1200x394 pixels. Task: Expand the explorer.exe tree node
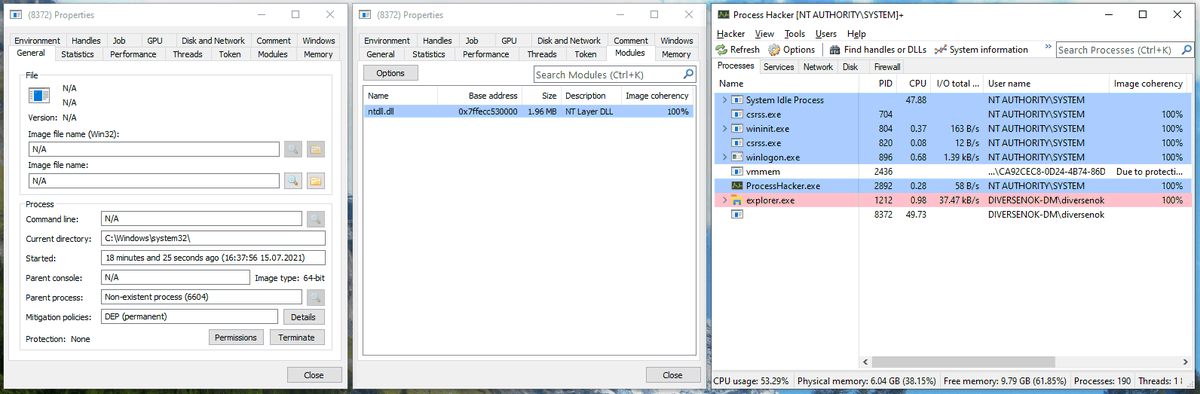coord(724,201)
